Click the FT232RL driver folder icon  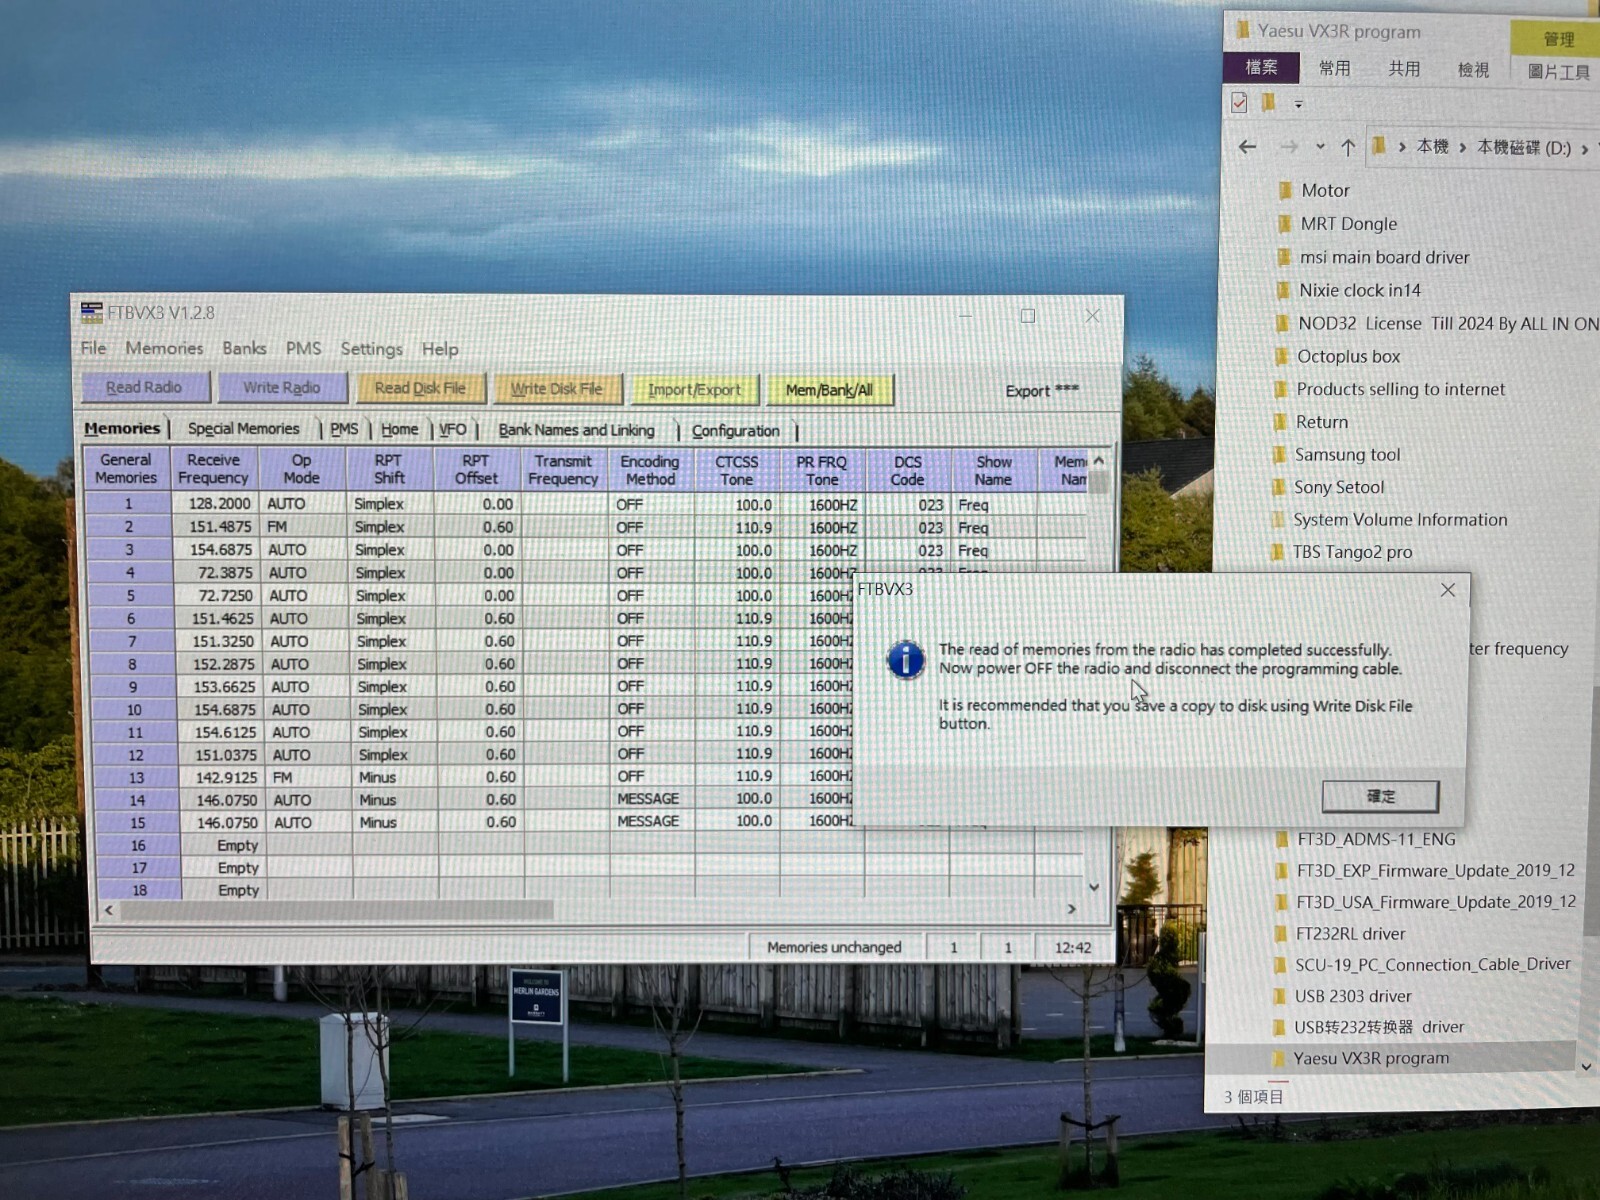[1280, 934]
